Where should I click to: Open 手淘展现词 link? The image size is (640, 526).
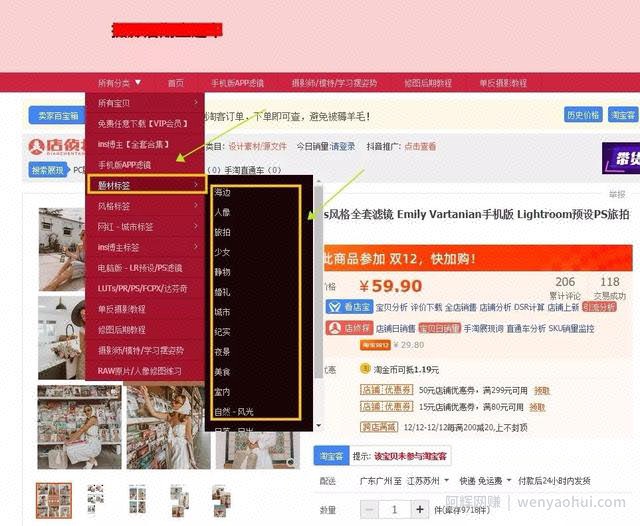pyautogui.click(x=483, y=328)
